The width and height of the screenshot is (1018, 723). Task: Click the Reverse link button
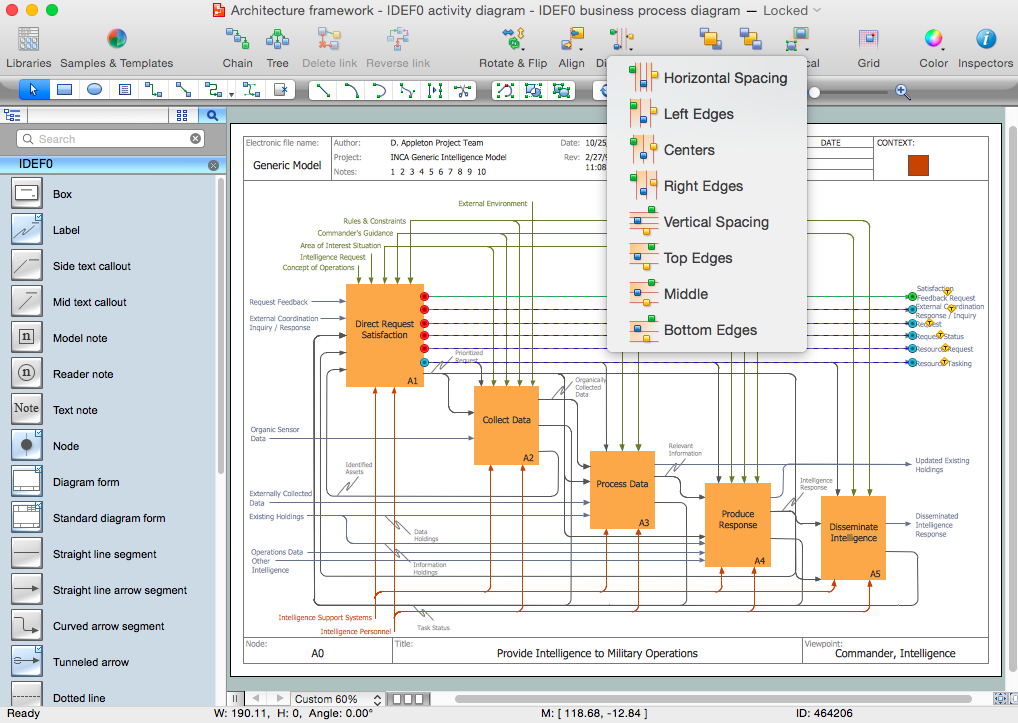click(x=398, y=44)
